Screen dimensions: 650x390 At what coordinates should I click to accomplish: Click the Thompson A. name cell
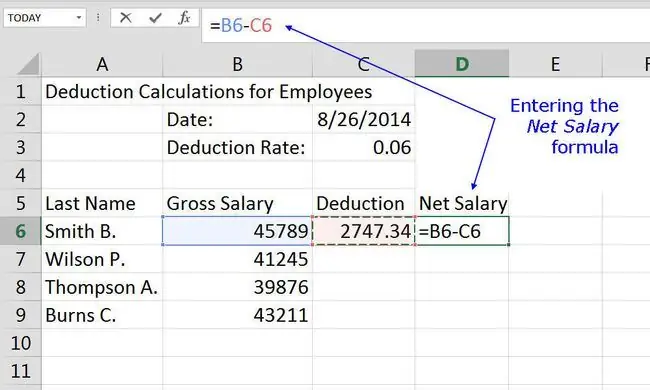click(102, 287)
